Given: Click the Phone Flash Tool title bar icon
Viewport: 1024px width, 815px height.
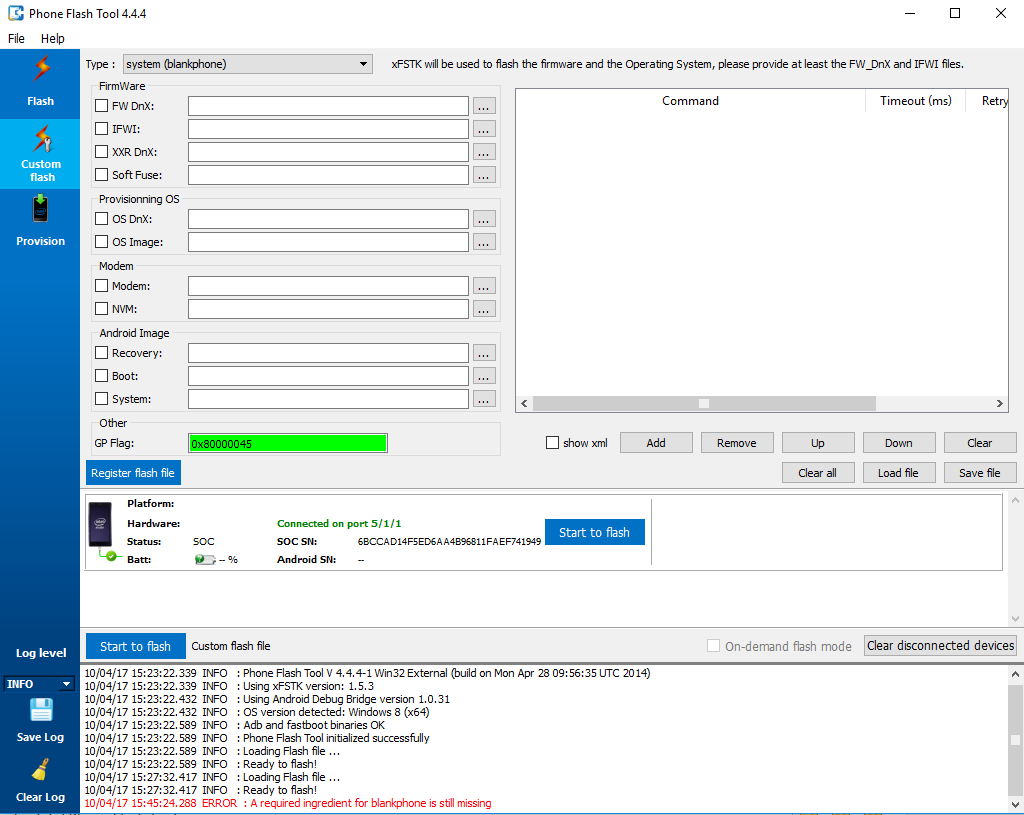Looking at the screenshot, I should pos(16,13).
